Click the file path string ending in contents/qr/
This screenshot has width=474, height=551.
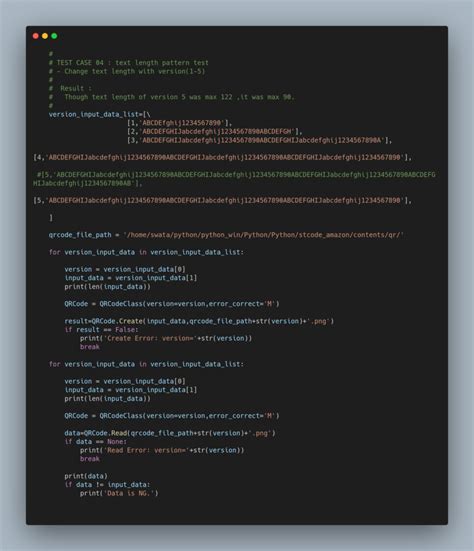coord(264,235)
